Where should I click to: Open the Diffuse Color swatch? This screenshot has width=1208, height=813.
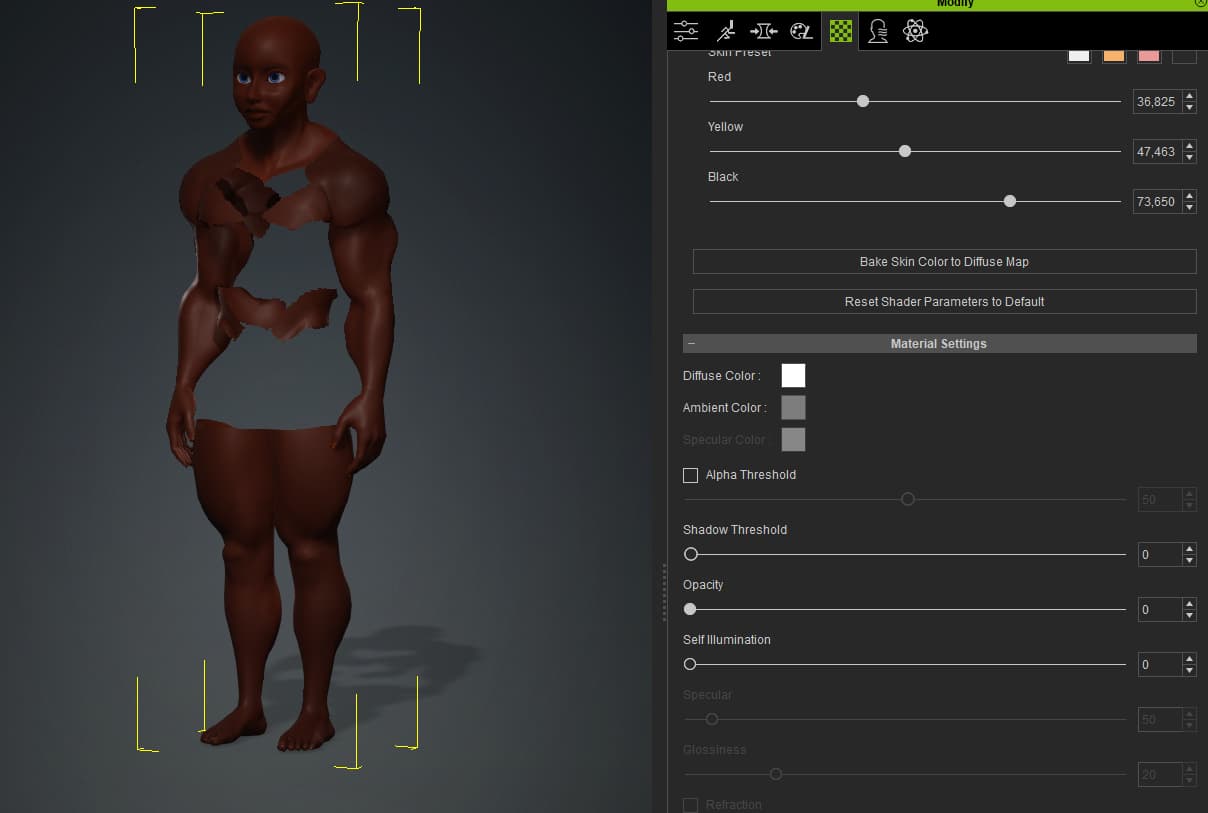coord(793,375)
